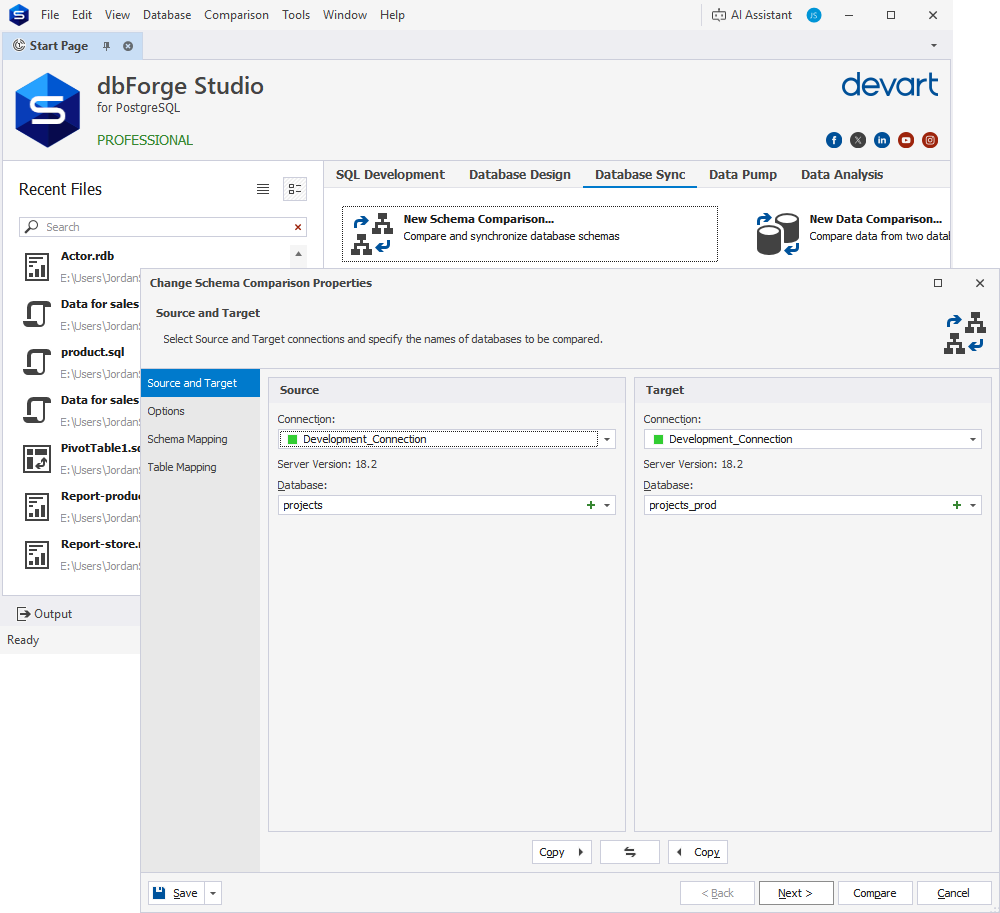Viewport: 1000px width, 913px height.
Task: Save the comparison properties
Action: (x=177, y=893)
